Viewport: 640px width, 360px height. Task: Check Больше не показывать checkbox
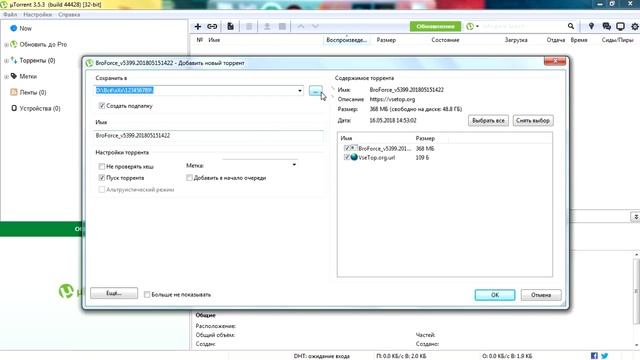coord(147,294)
